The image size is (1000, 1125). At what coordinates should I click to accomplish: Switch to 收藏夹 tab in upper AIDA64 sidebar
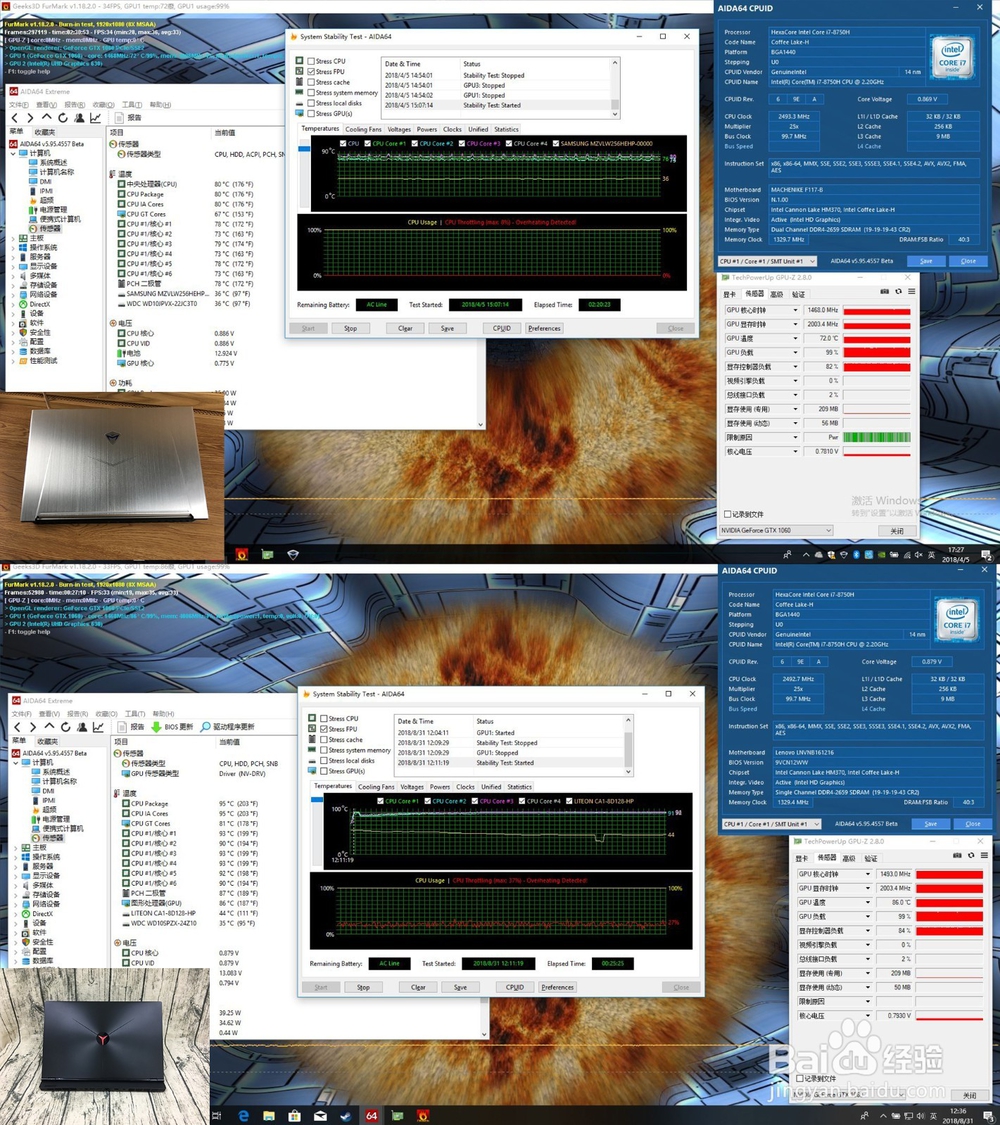pos(44,132)
